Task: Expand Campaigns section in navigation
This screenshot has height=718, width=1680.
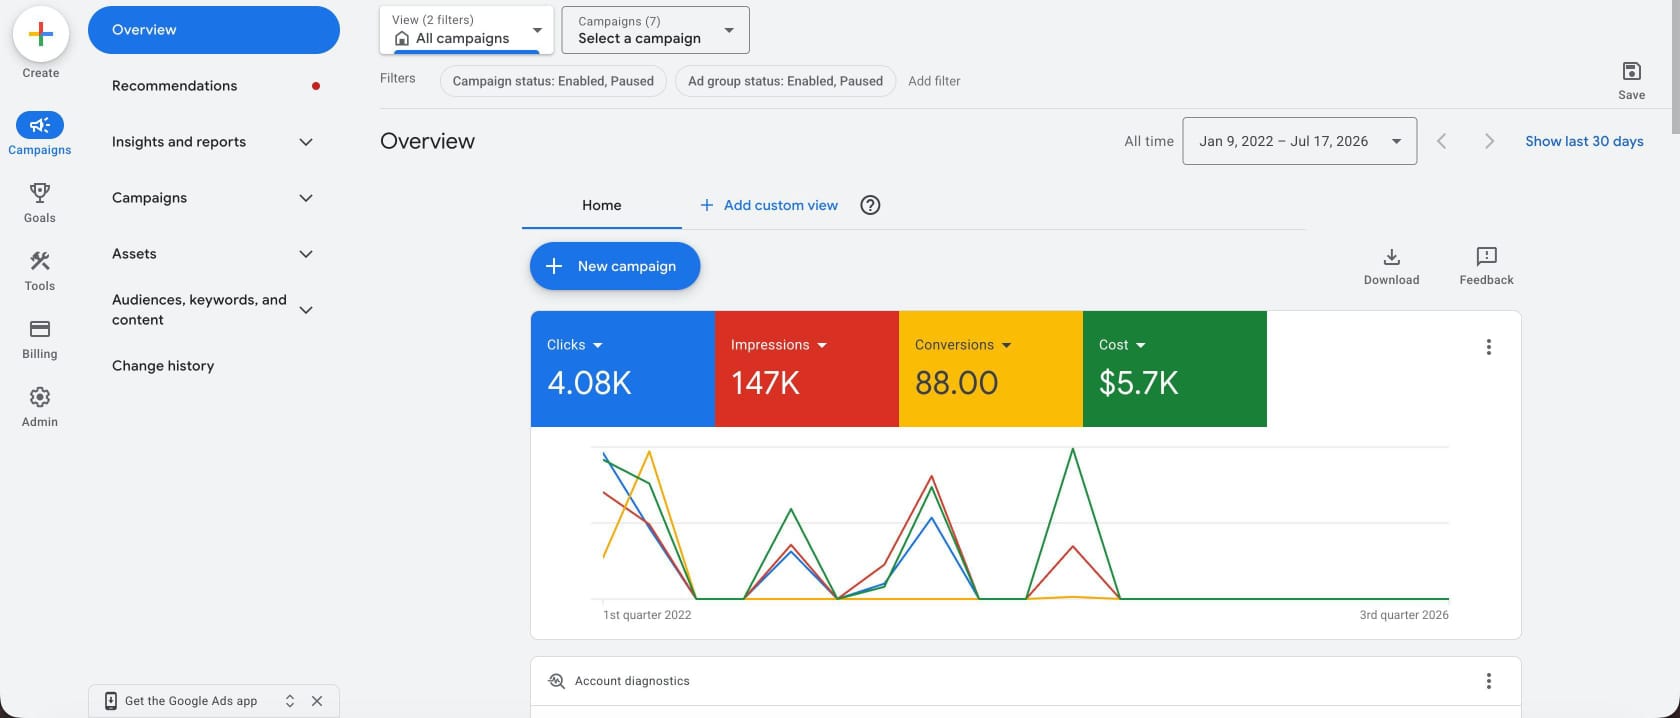Action: point(306,198)
